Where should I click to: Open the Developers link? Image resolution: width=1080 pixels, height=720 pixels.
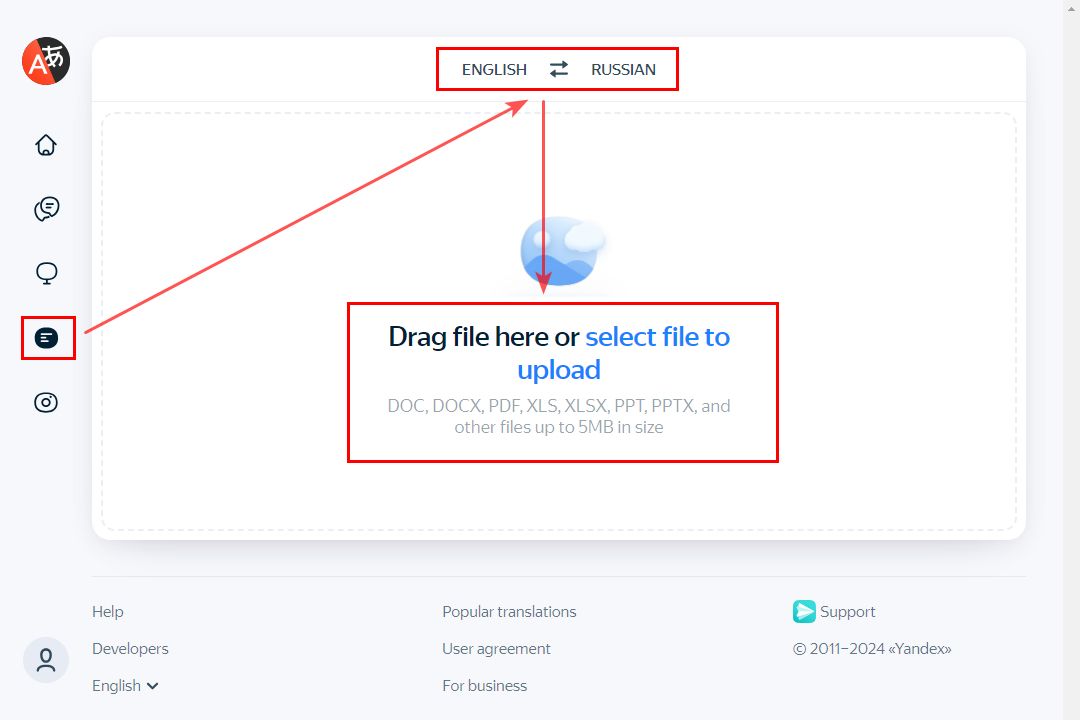click(x=130, y=648)
